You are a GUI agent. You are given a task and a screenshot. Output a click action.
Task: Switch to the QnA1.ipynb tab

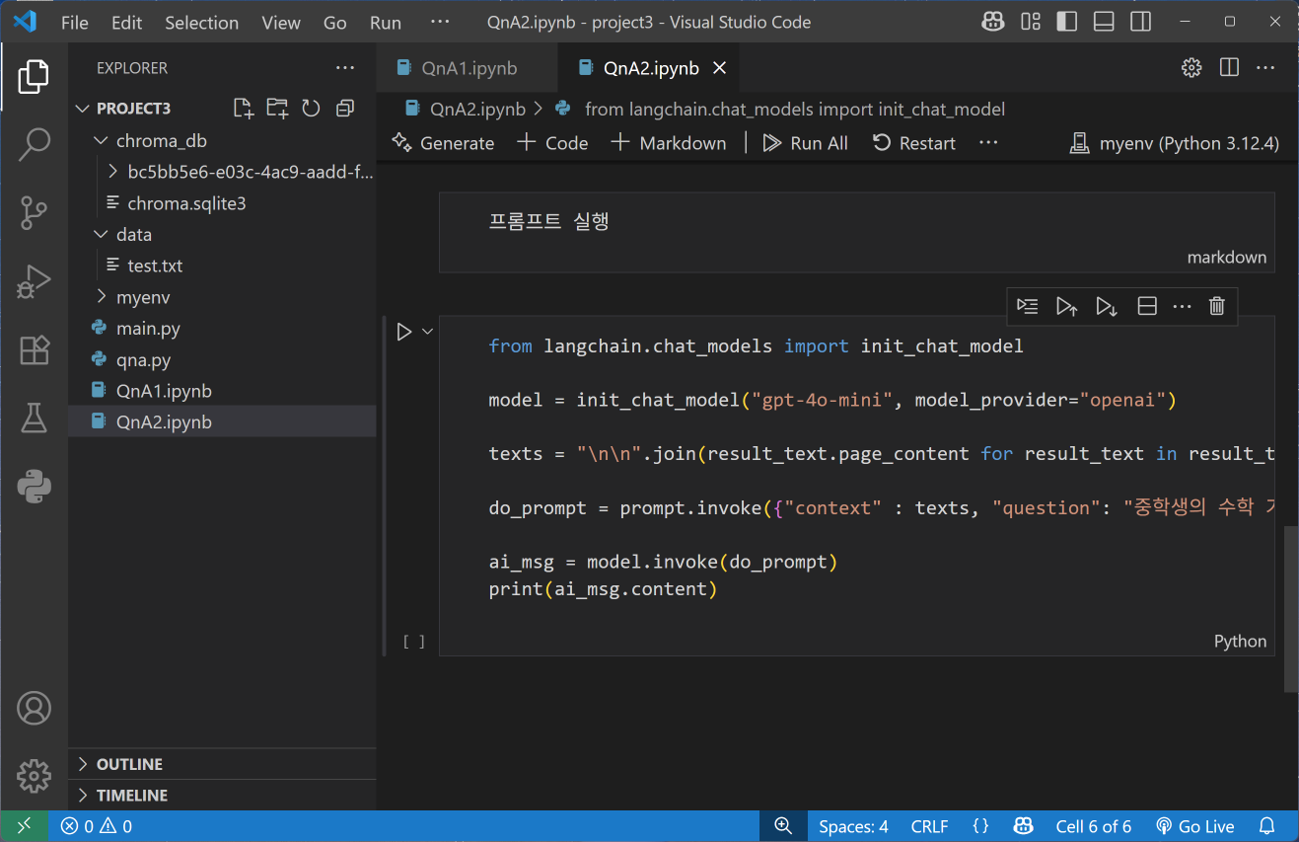[x=468, y=68]
